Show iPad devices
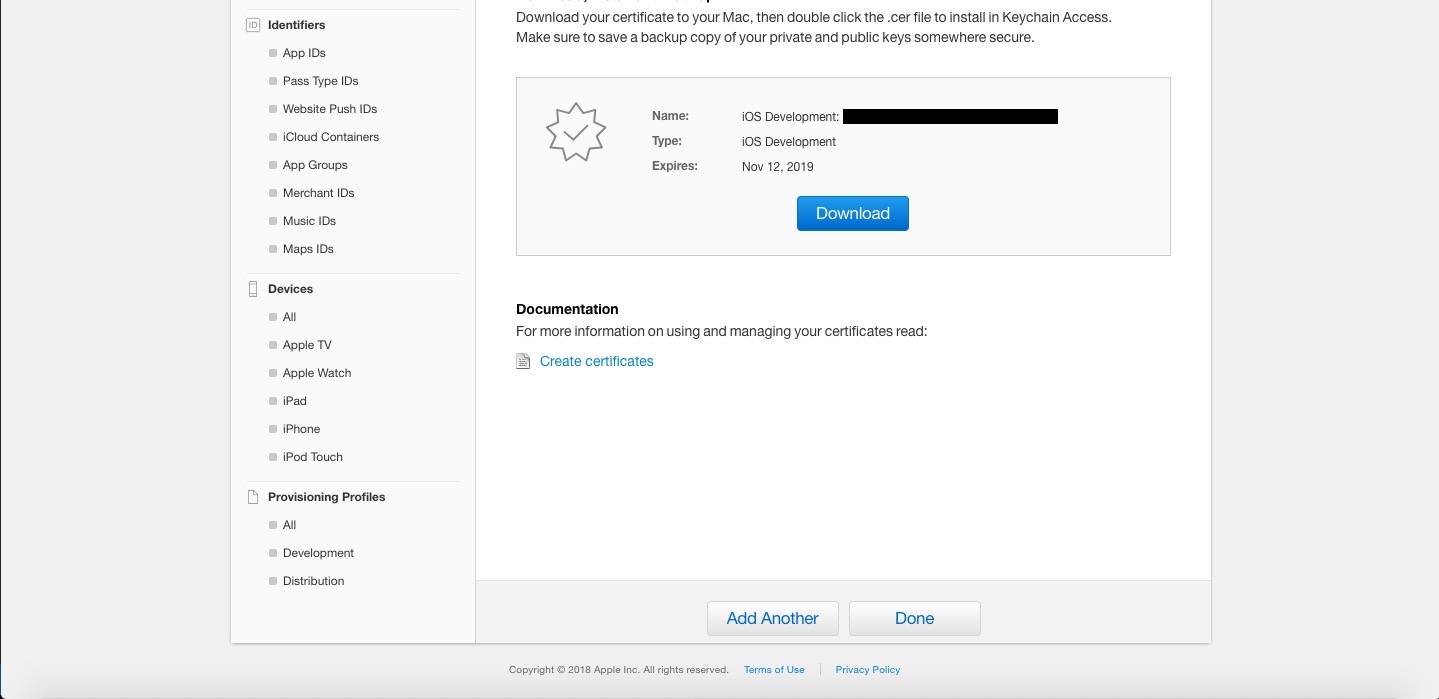Viewport: 1439px width, 699px height. click(294, 401)
